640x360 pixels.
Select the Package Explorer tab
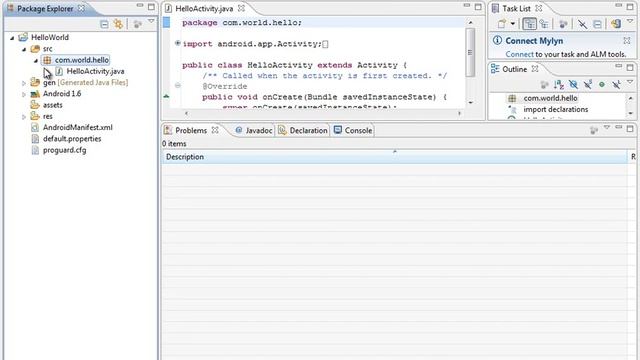45,8
